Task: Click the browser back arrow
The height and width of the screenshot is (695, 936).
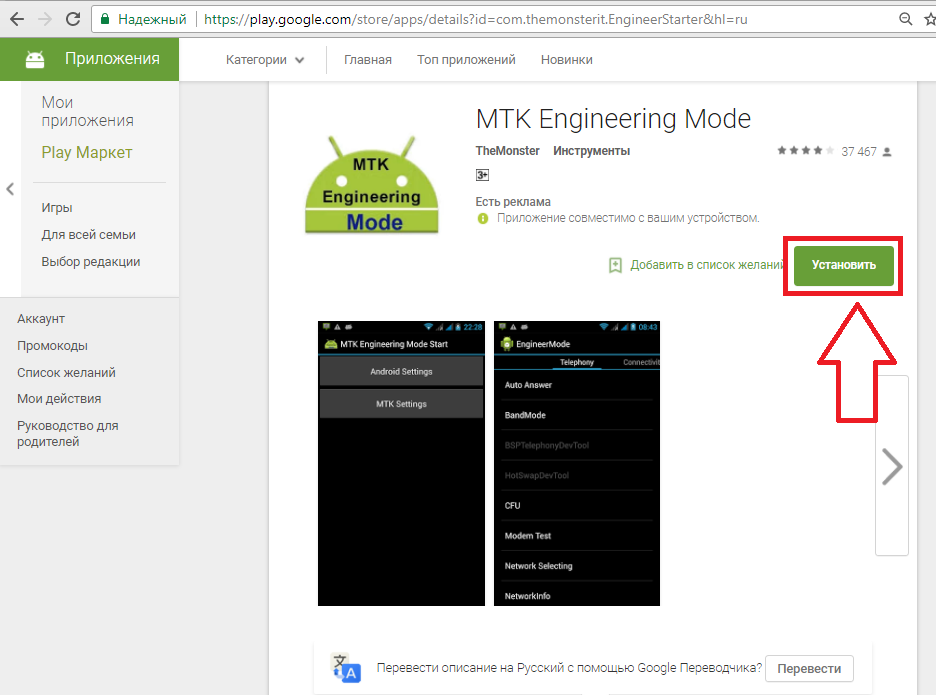Action: [14, 19]
